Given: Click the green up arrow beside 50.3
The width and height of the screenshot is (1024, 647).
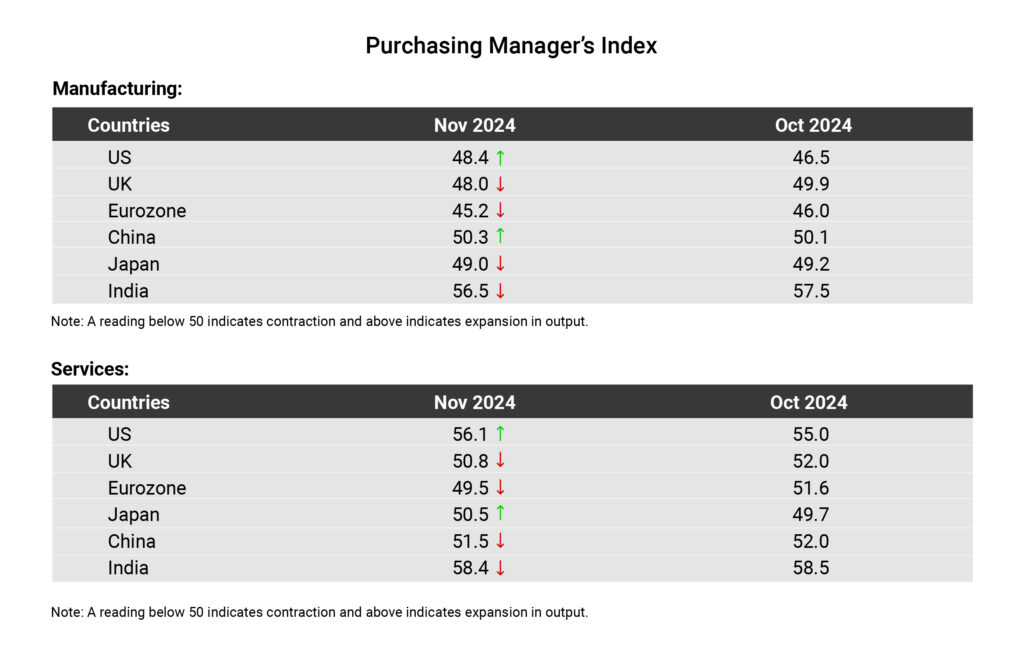Looking at the screenshot, I should tap(500, 237).
